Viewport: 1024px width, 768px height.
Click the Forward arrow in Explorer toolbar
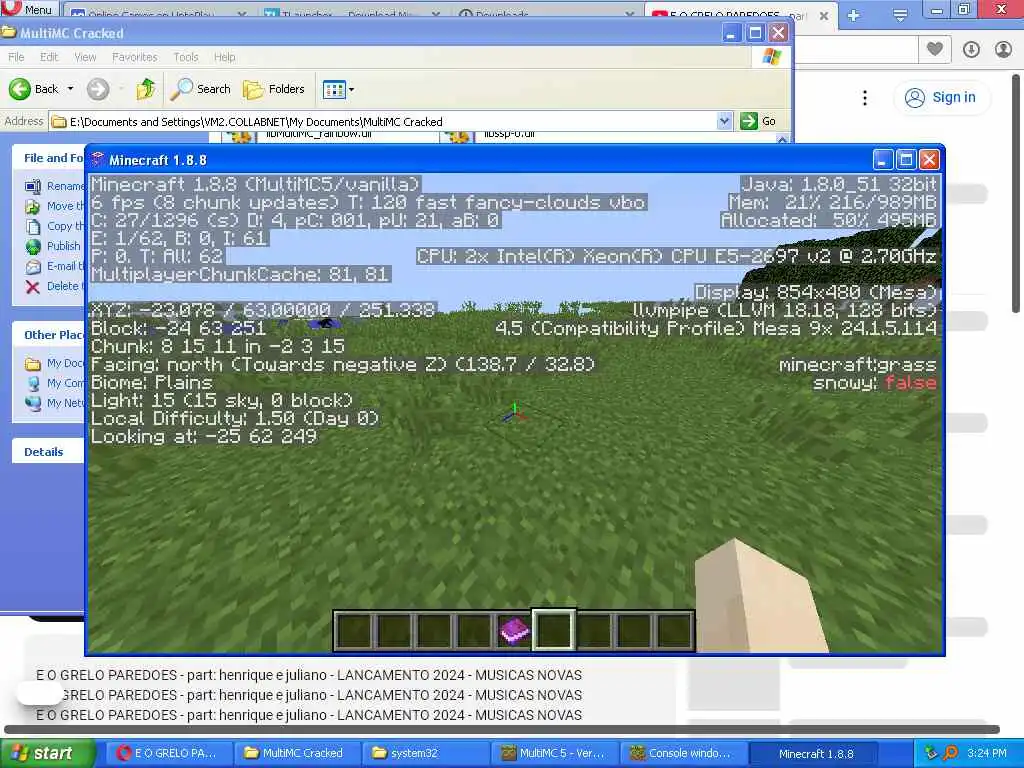[x=99, y=89]
